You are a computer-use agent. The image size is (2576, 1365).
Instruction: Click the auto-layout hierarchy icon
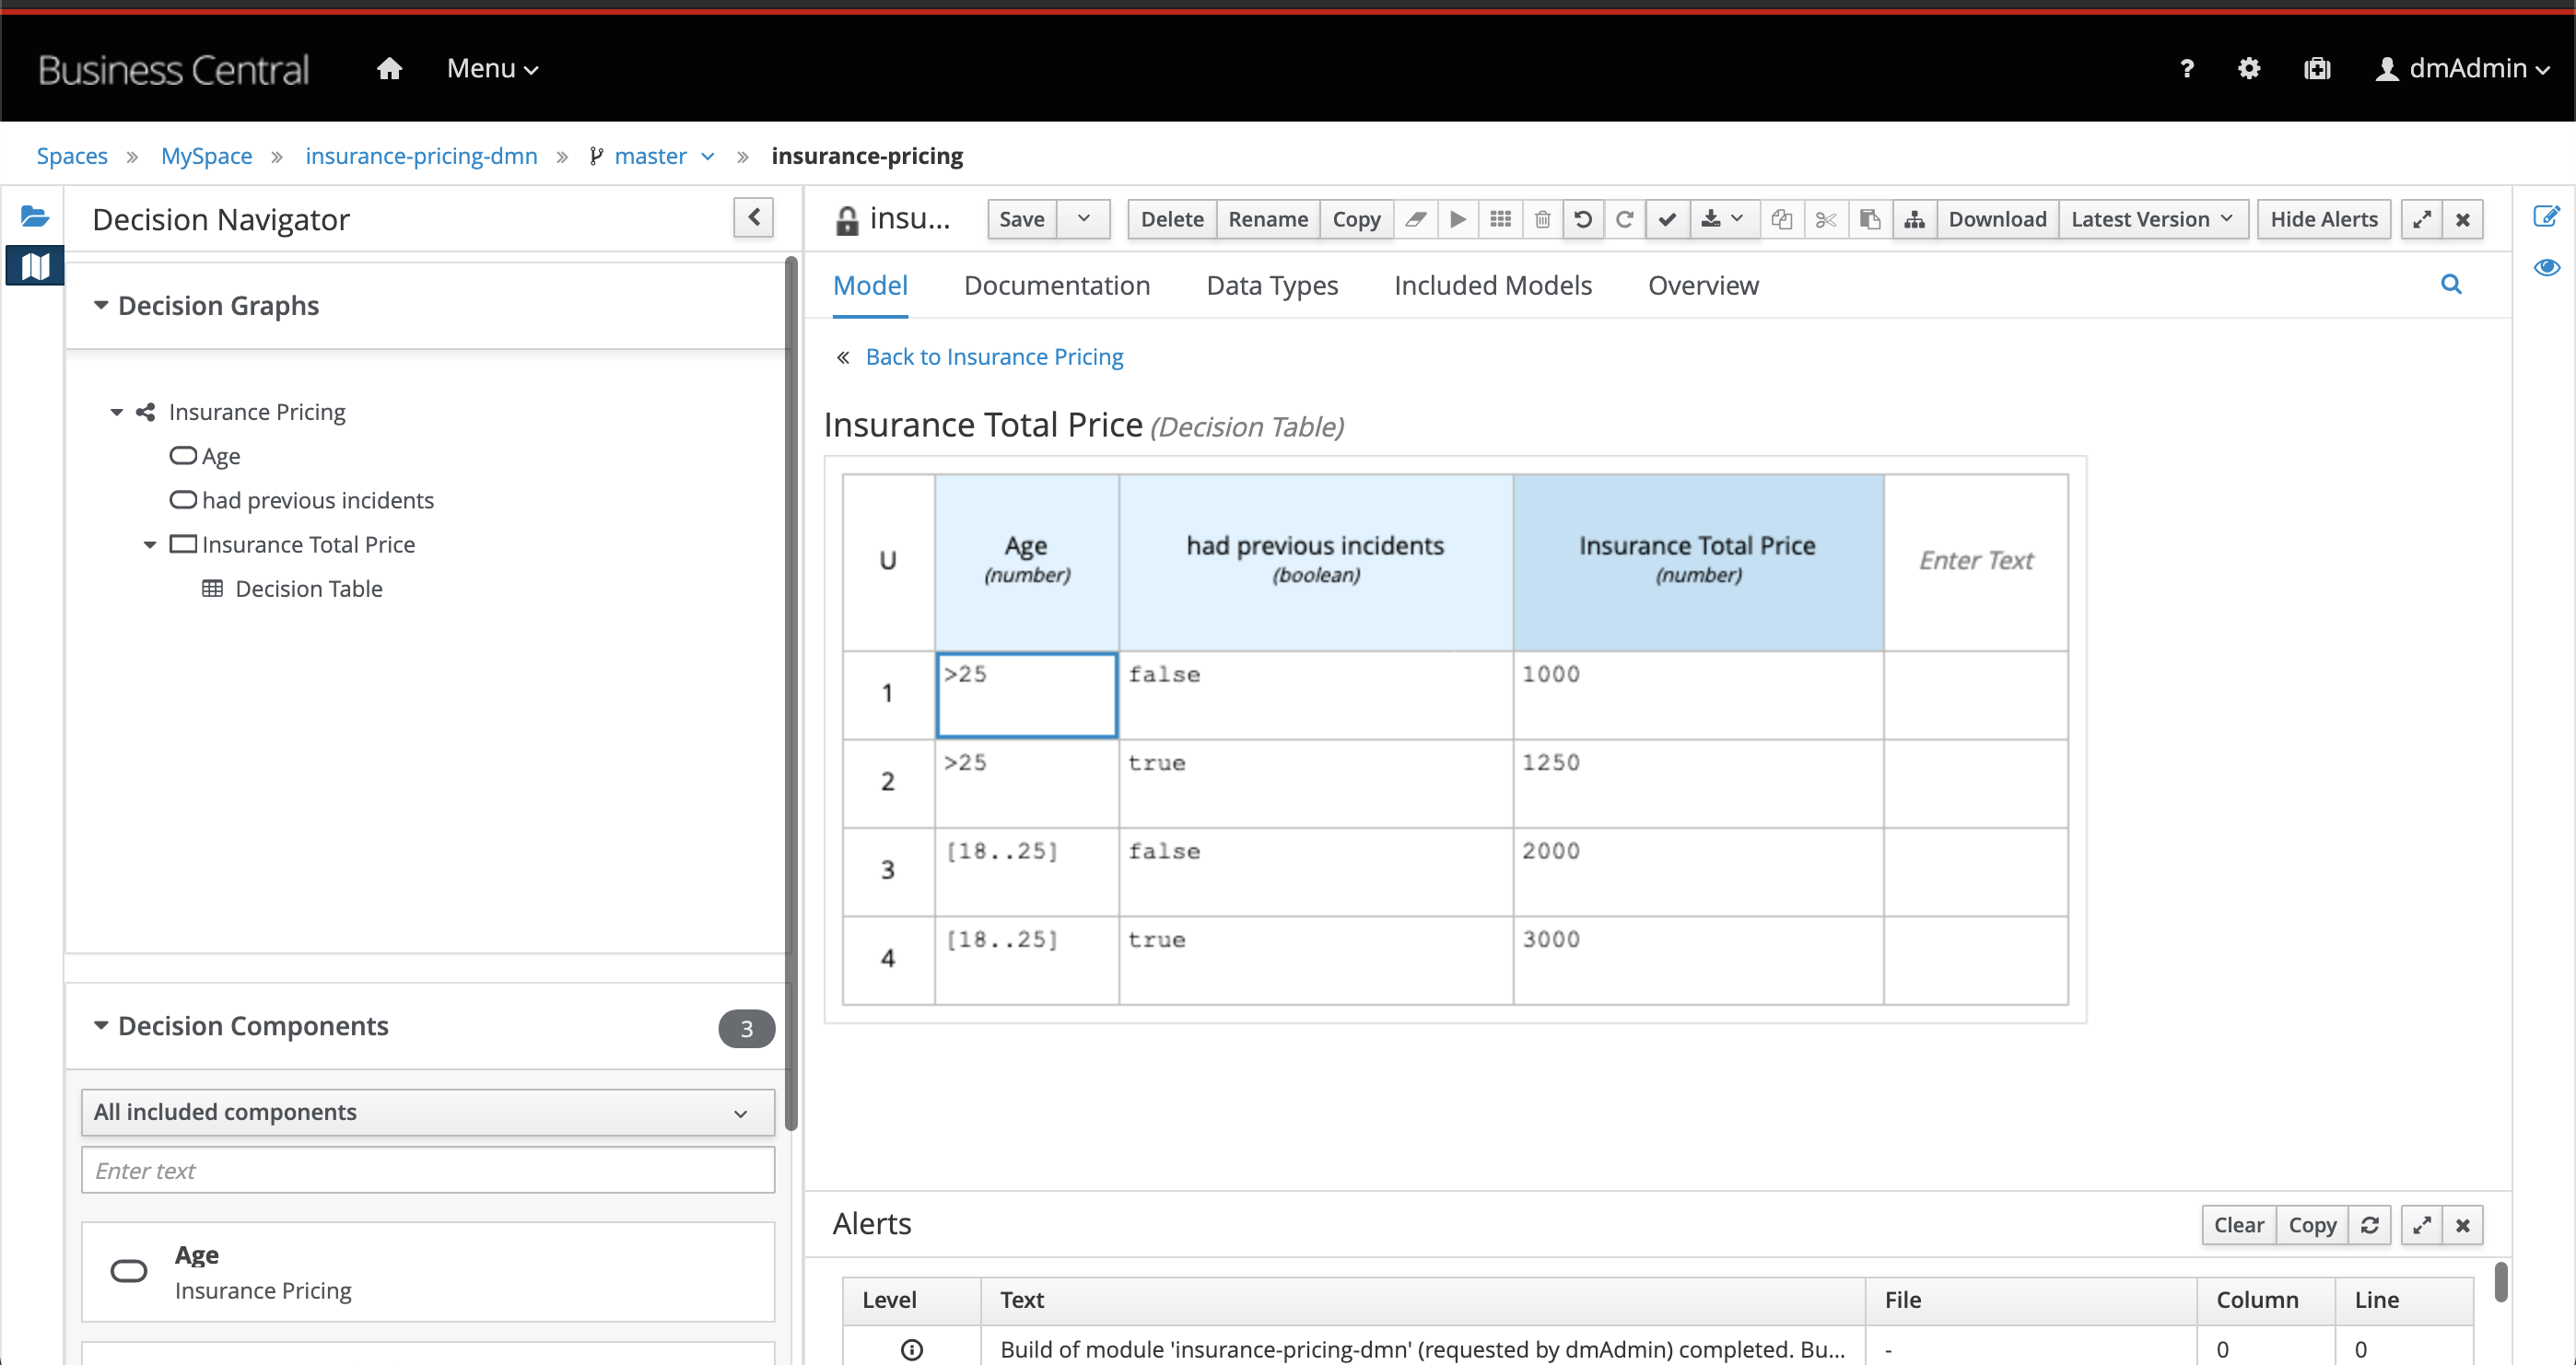pyautogui.click(x=1914, y=219)
